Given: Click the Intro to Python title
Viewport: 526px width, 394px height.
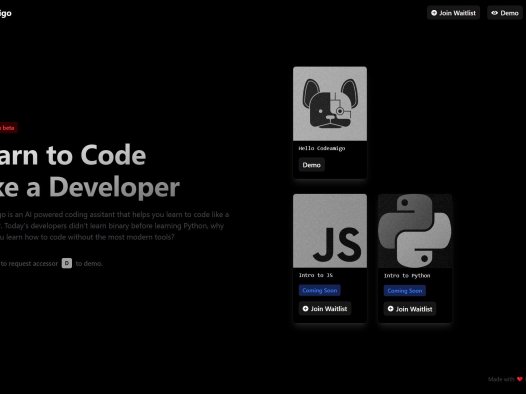Looking at the screenshot, I should 407,276.
